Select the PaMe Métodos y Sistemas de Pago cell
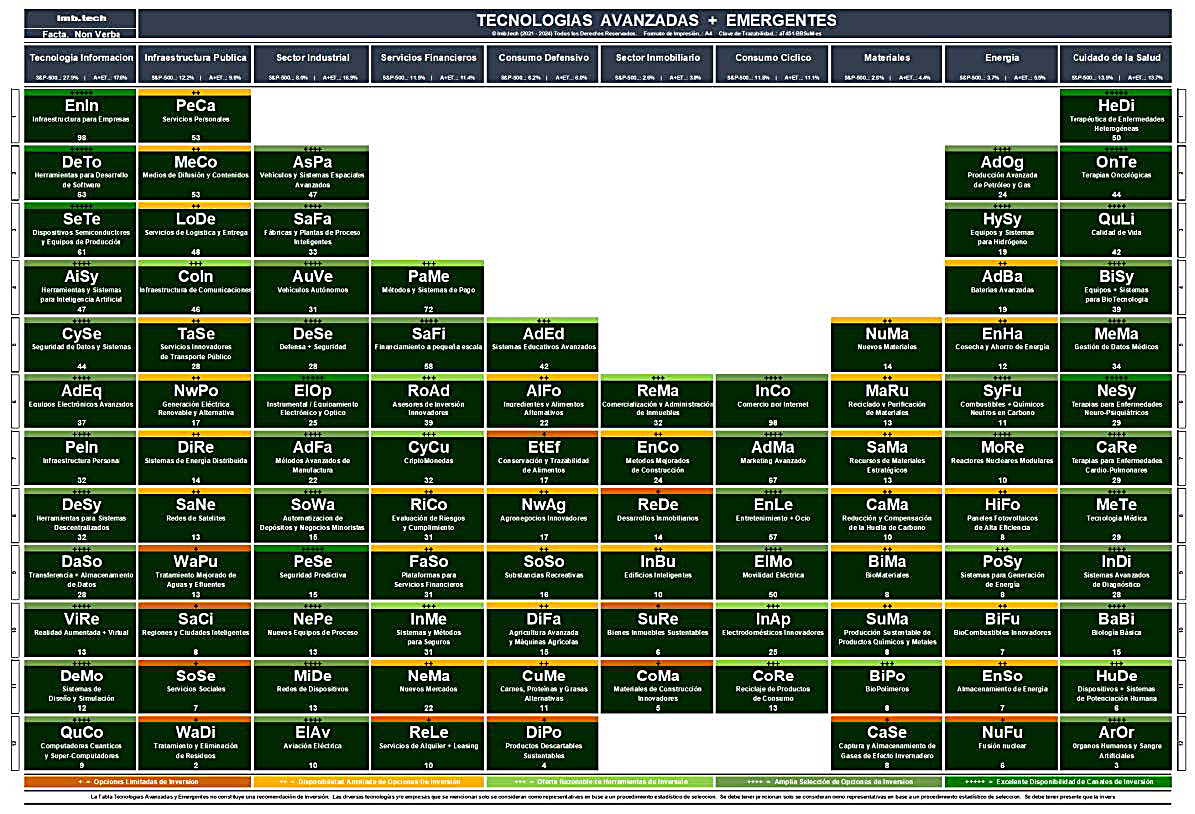Image resolution: width=1195 pixels, height=814 pixels. pos(428,287)
